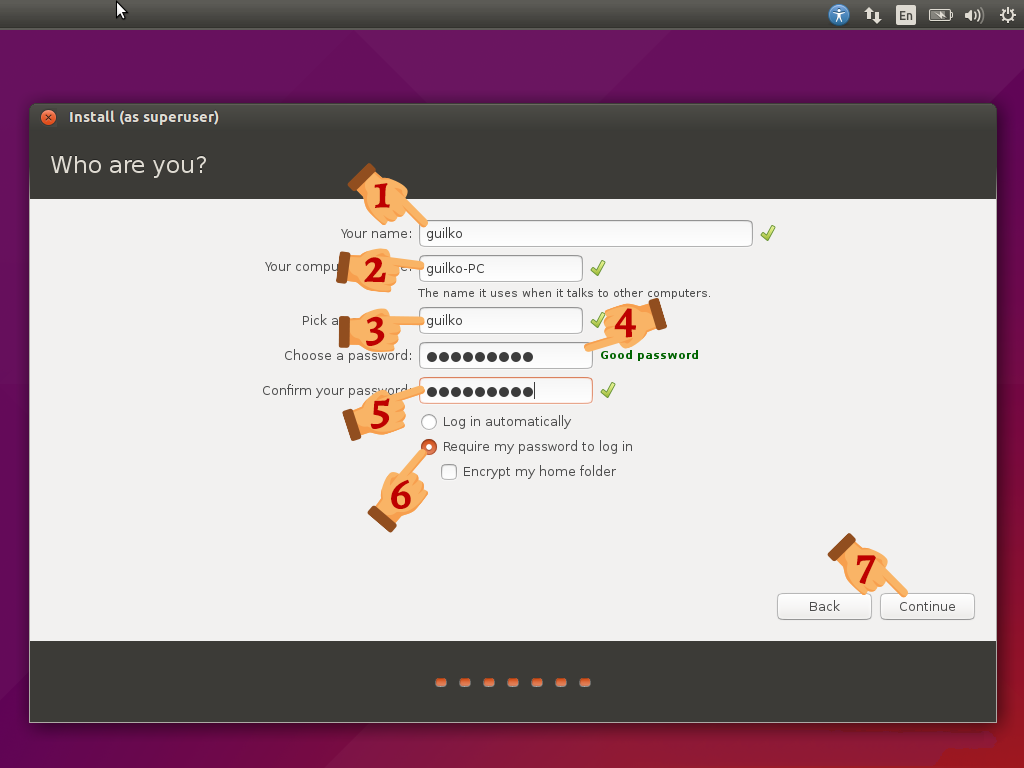1024x768 pixels.
Task: Click the green checkmark beside the username field
Action: coord(597,320)
